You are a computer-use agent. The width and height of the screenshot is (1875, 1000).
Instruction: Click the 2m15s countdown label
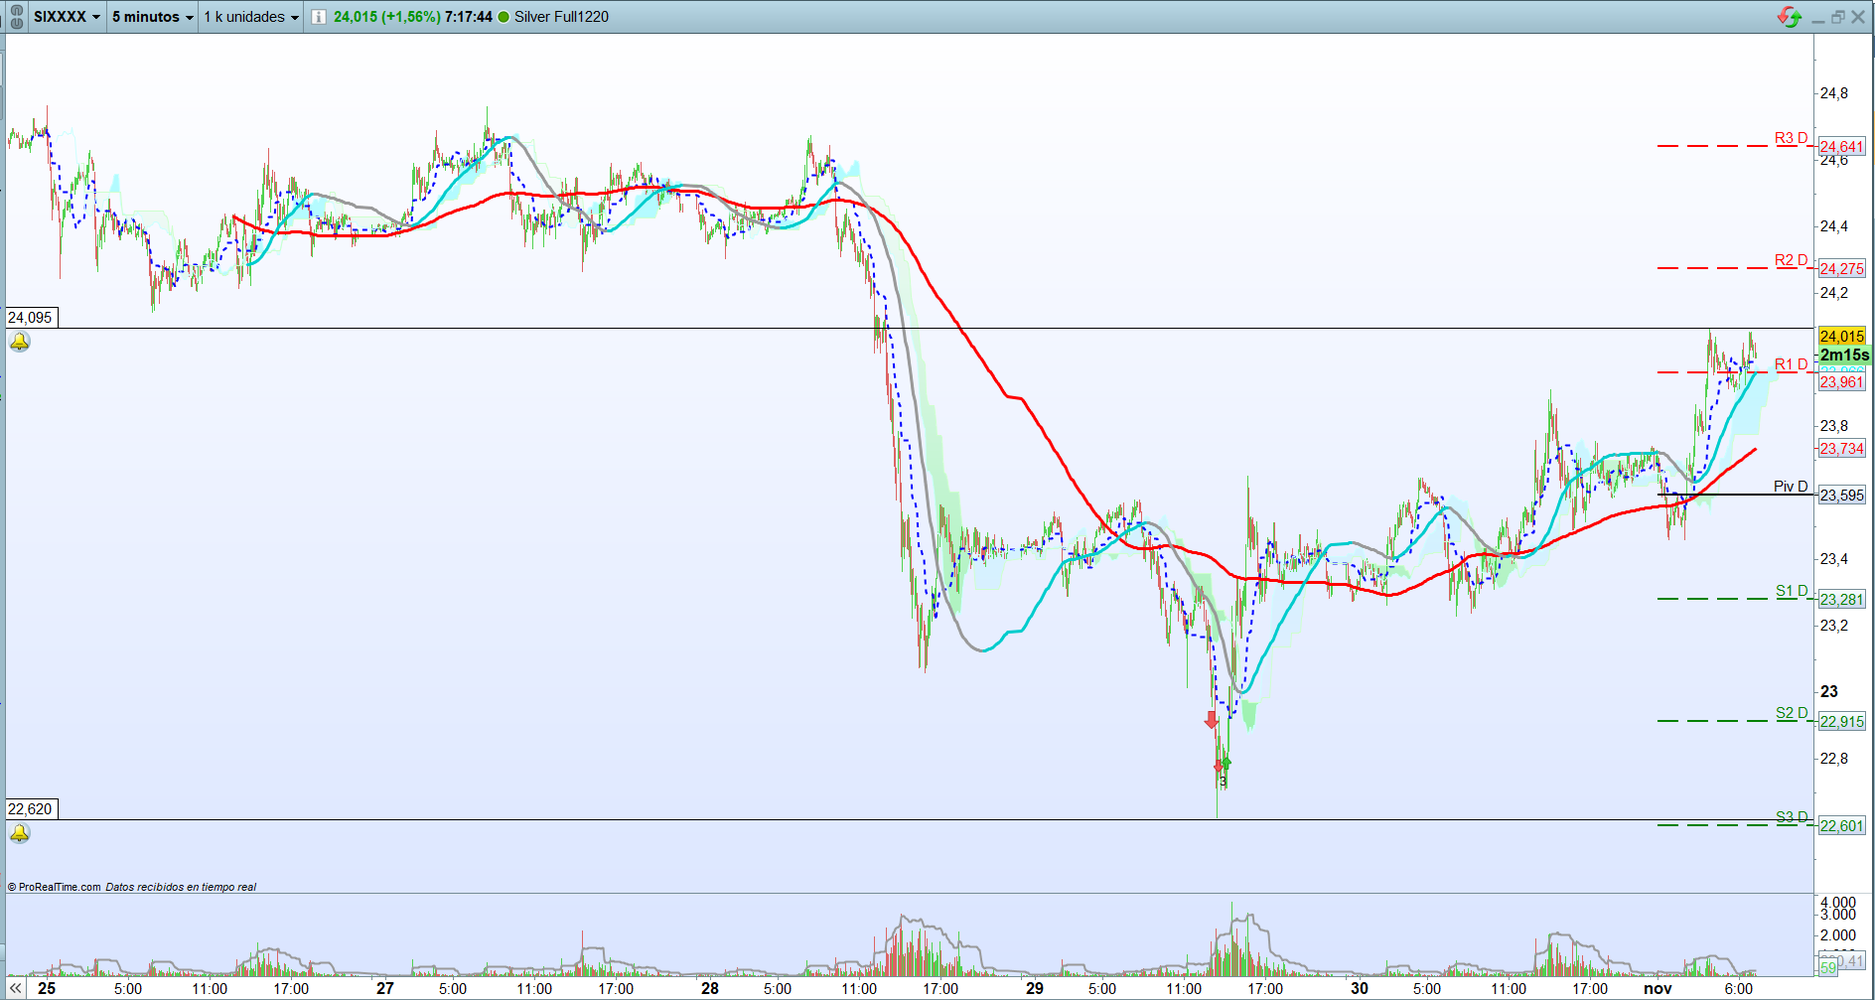1844,355
